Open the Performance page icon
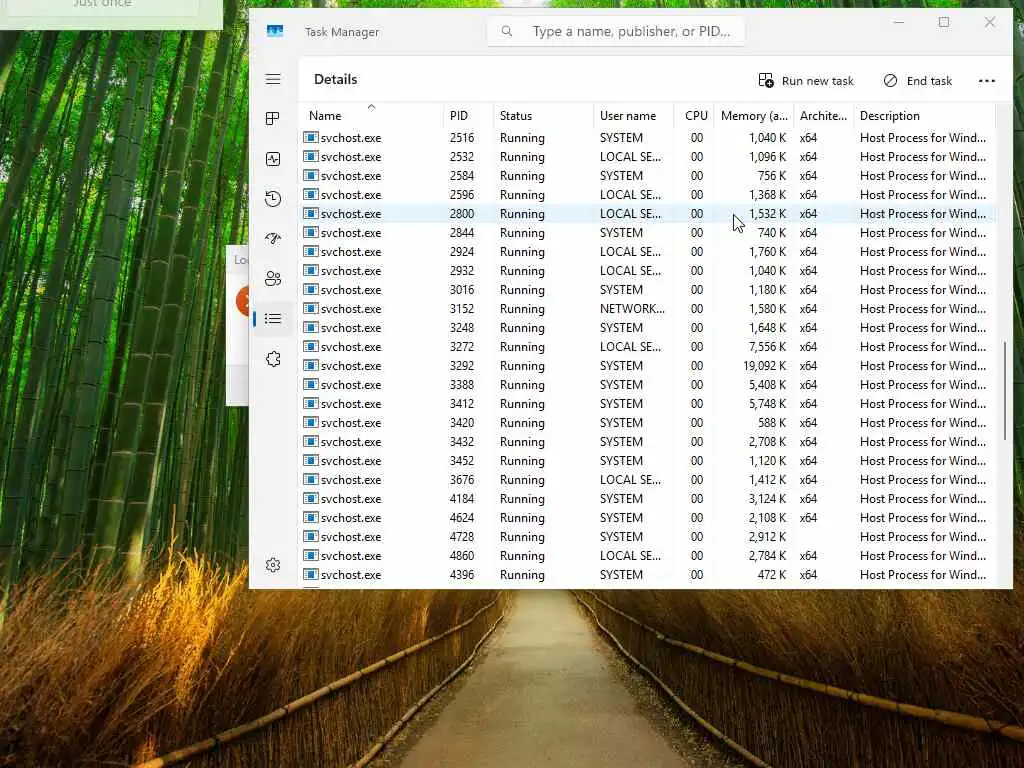Image resolution: width=1024 pixels, height=768 pixels. coord(273,159)
